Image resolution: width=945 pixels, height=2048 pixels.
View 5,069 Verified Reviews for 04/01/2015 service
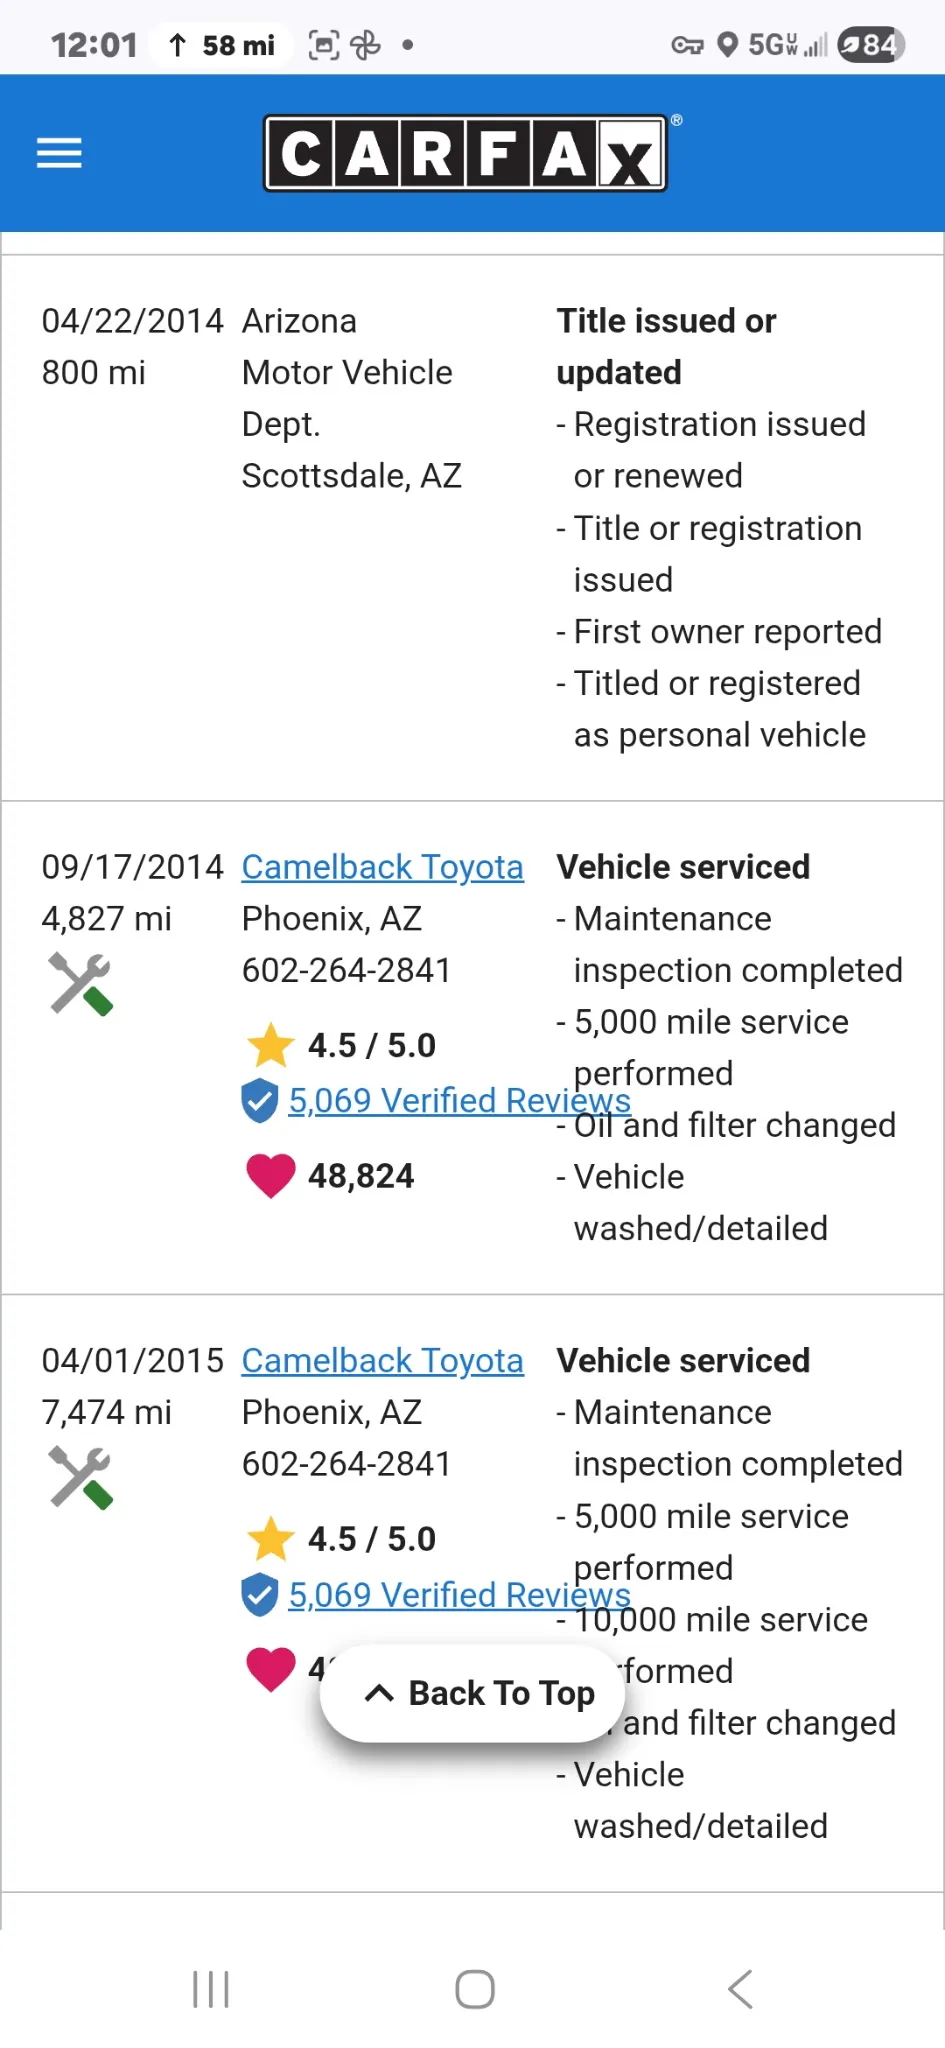point(459,1595)
